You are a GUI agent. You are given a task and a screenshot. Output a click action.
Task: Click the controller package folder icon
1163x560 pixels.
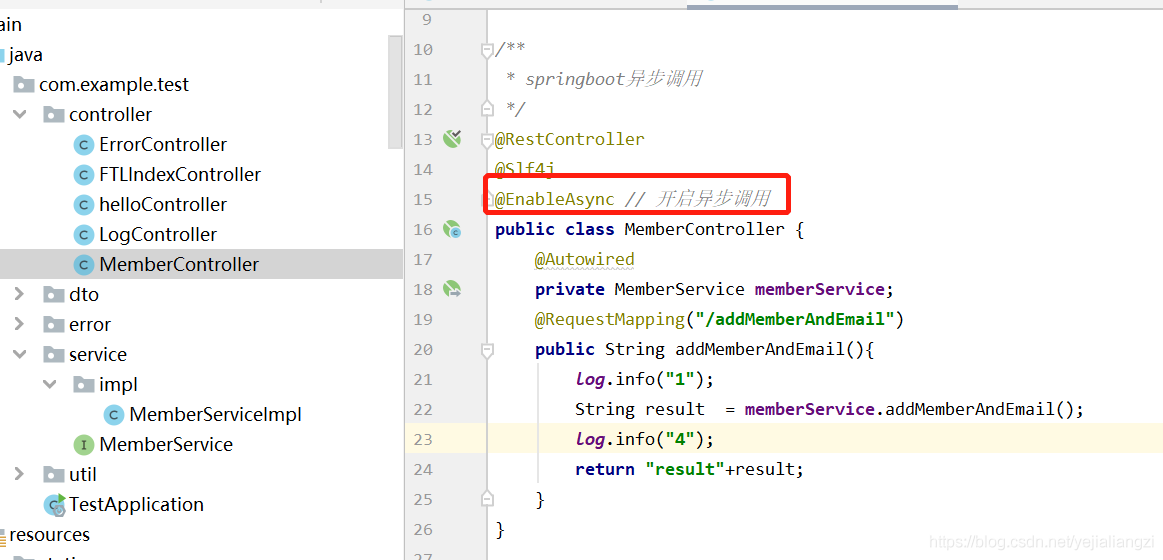point(53,114)
